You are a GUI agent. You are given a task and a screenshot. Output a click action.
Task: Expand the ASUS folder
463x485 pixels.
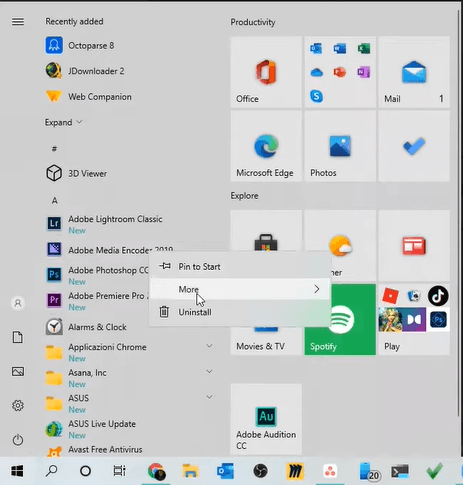209,397
